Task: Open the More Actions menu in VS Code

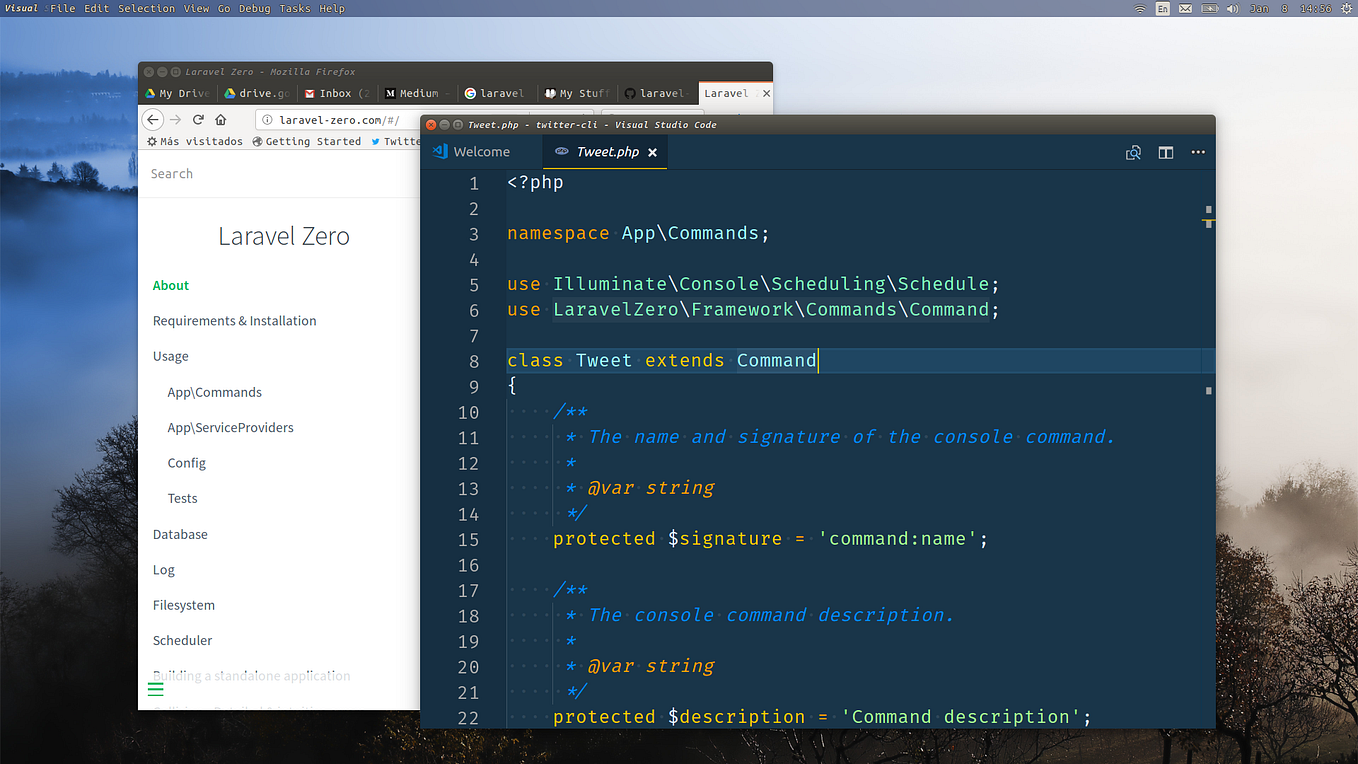Action: (x=1198, y=152)
